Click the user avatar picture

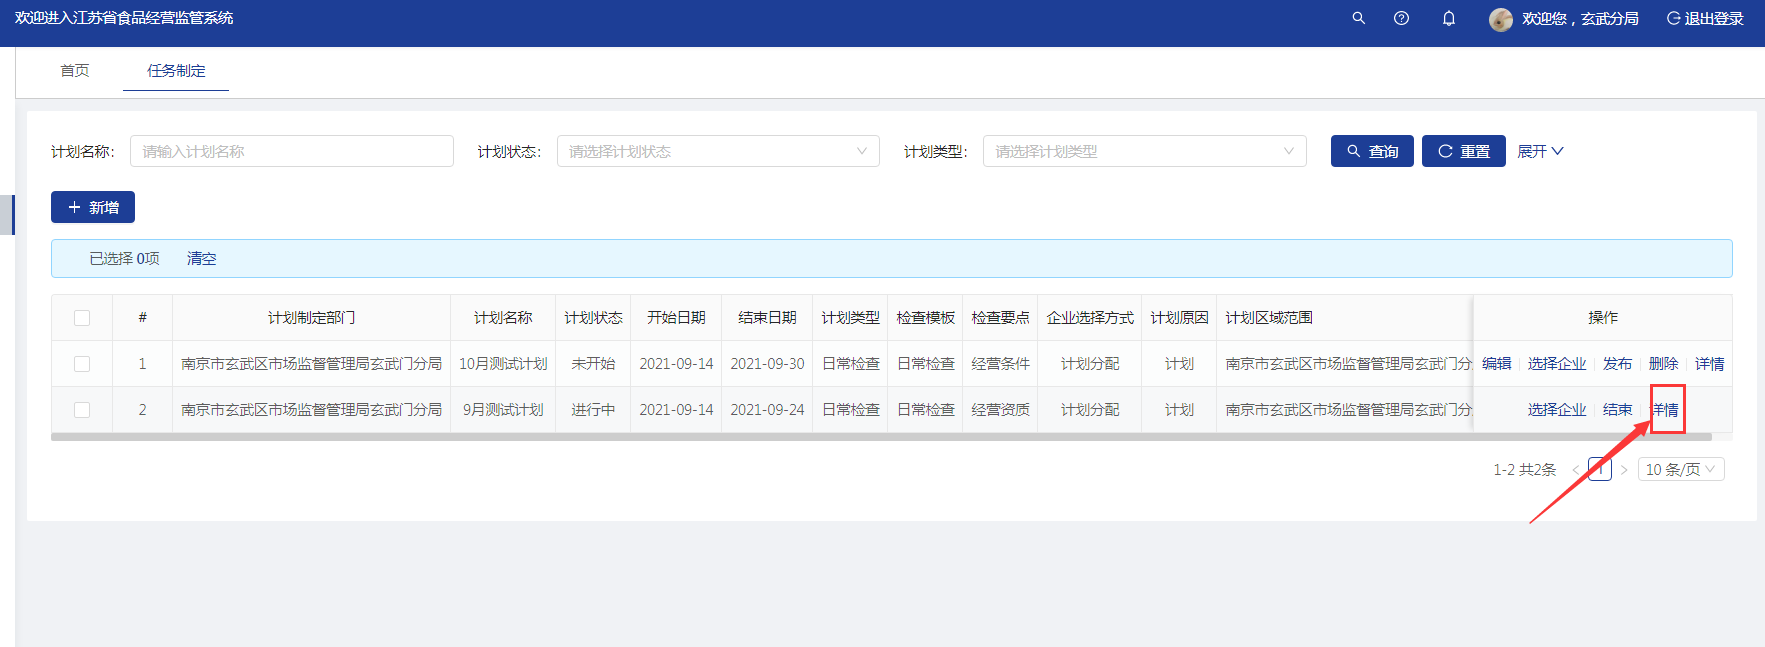tap(1500, 19)
